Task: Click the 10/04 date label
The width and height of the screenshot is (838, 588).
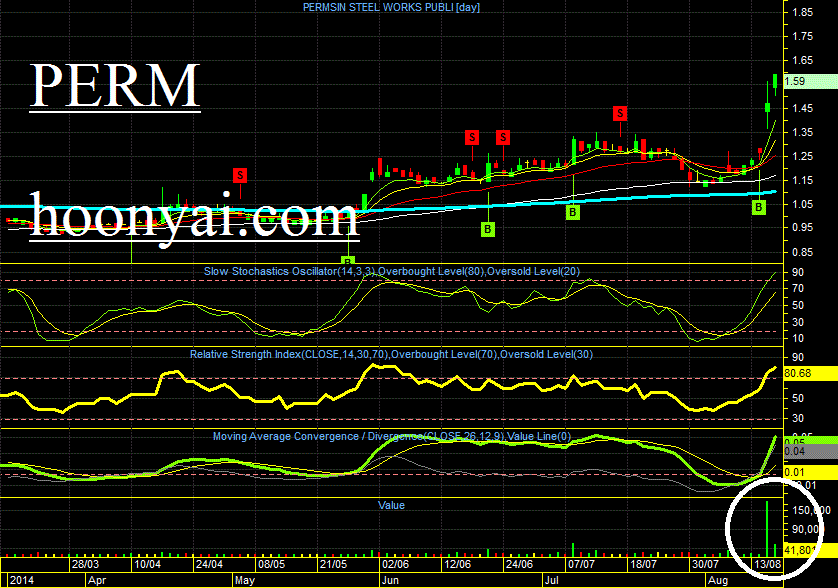Action: tap(148, 564)
